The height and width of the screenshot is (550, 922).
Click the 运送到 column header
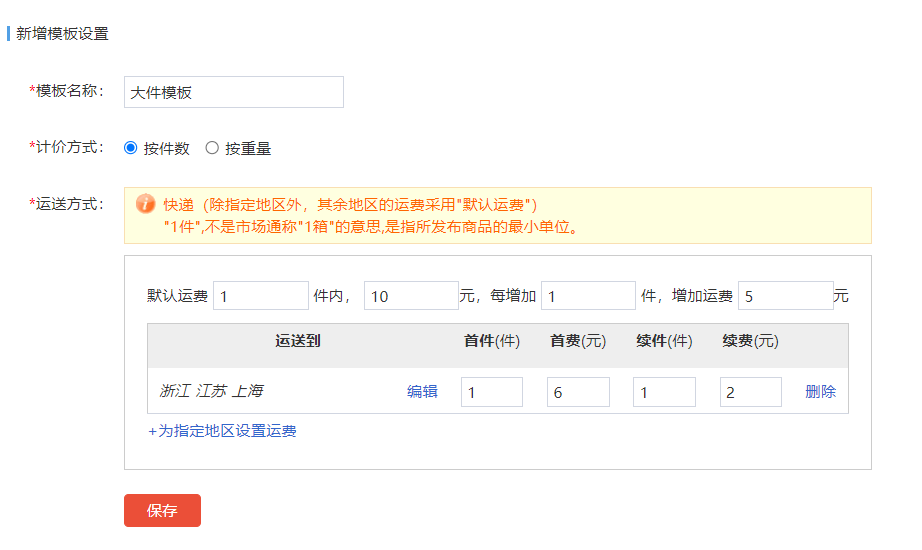click(x=298, y=341)
